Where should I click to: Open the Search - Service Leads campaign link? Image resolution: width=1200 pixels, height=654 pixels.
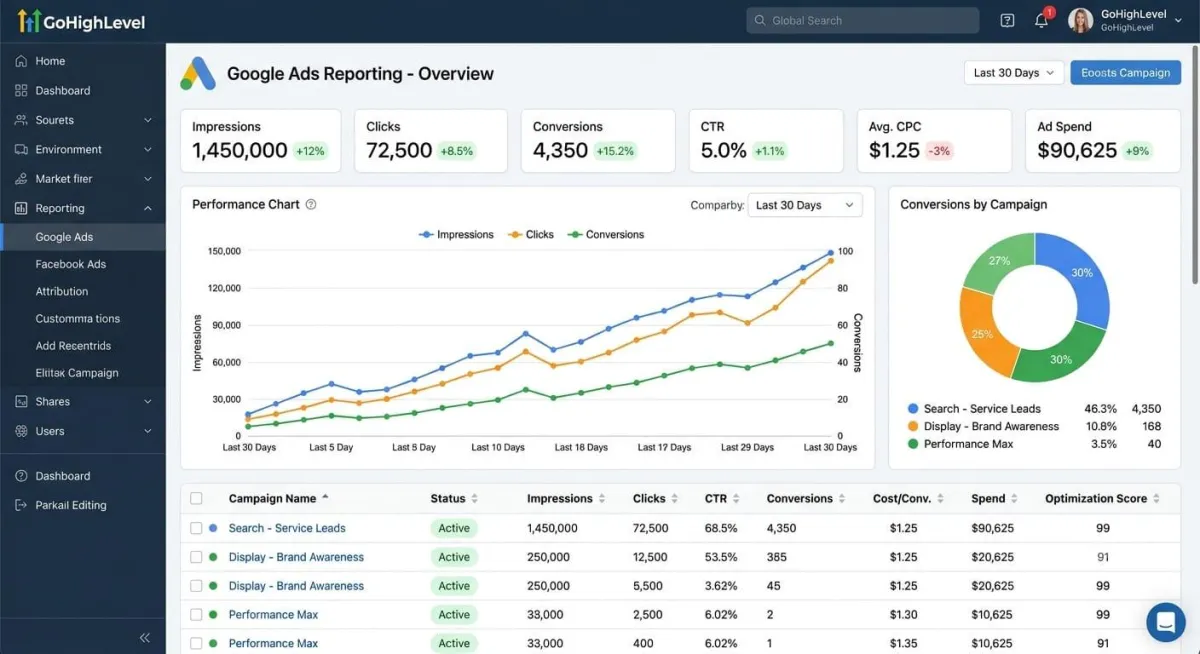pos(287,528)
